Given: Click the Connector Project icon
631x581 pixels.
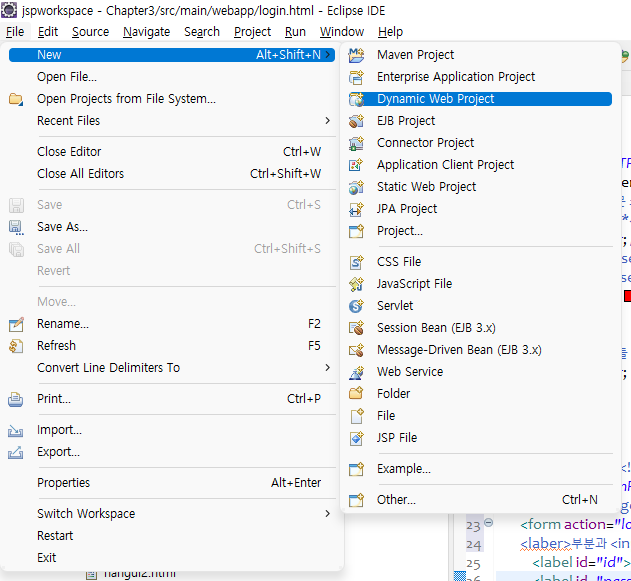Looking at the screenshot, I should [x=356, y=143].
